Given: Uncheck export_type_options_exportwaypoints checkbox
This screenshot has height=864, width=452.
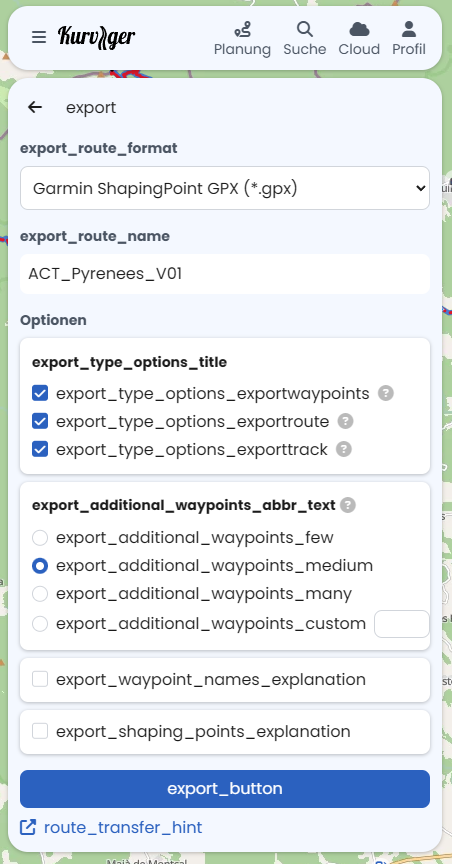Looking at the screenshot, I should coord(40,393).
